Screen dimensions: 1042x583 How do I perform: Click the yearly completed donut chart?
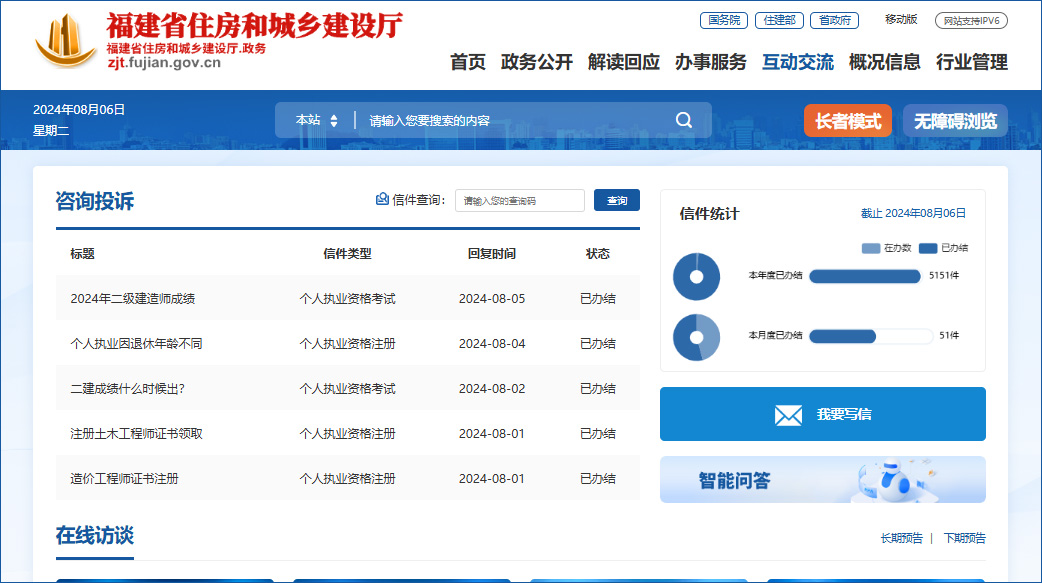click(696, 277)
